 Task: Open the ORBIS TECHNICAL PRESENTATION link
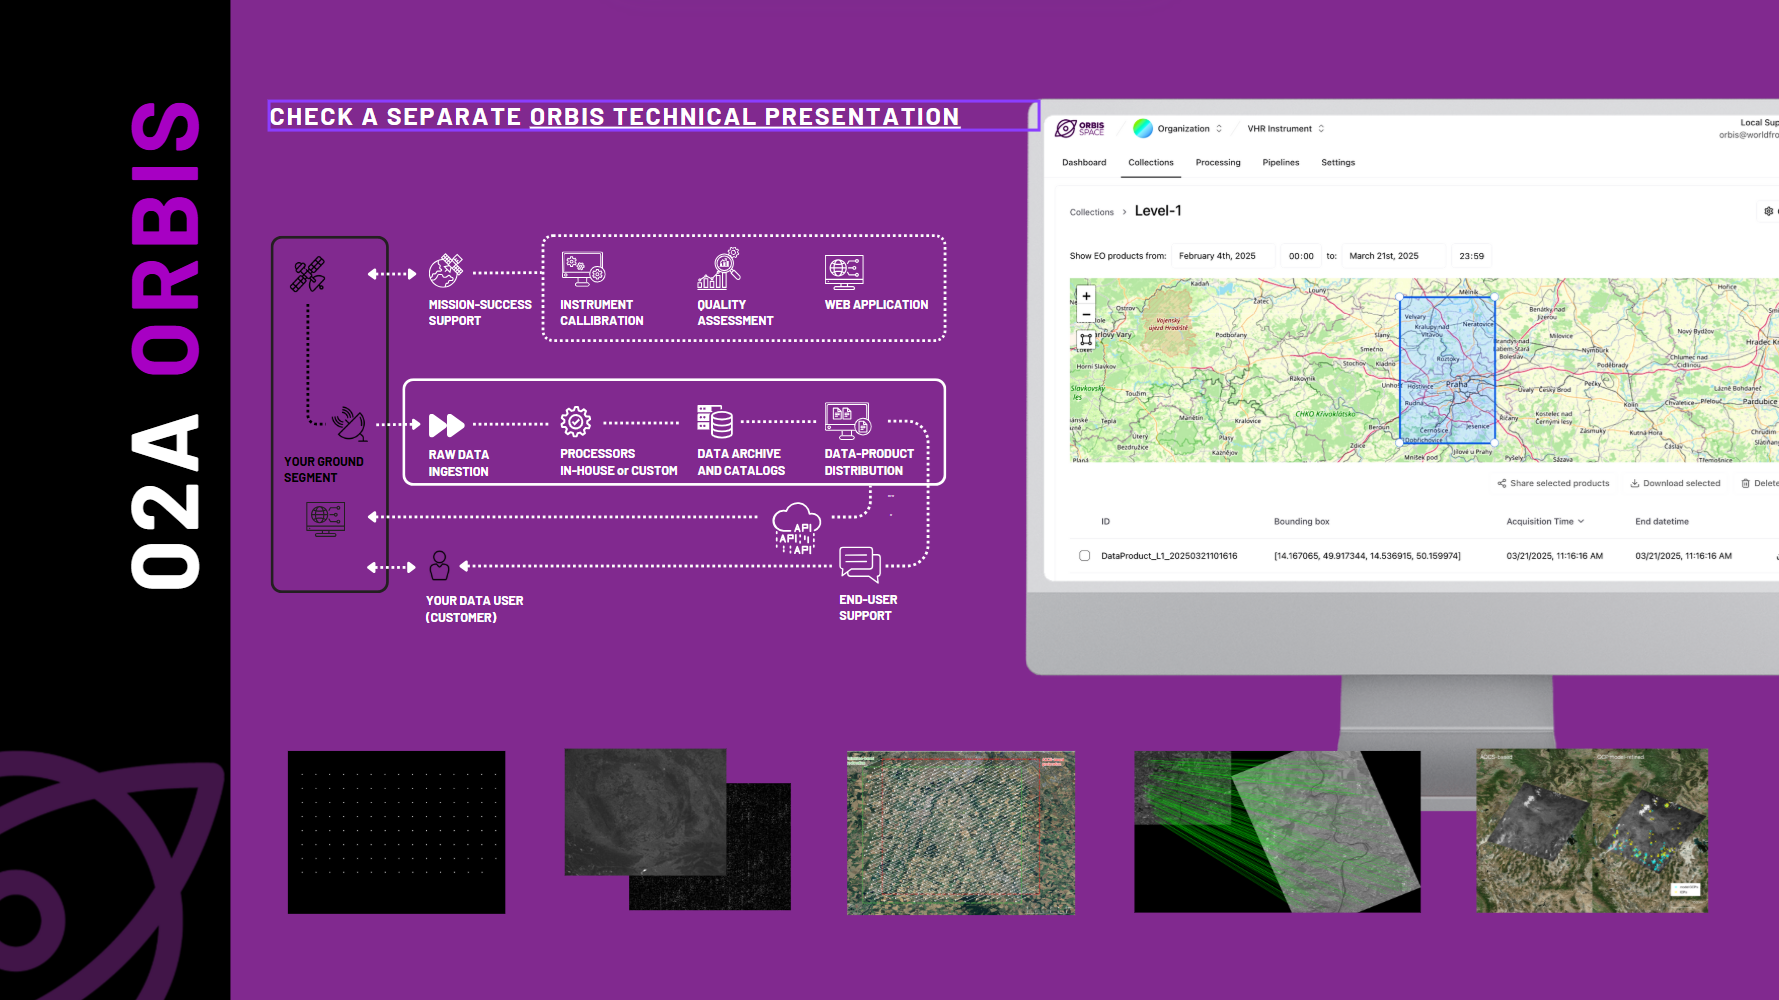(744, 117)
